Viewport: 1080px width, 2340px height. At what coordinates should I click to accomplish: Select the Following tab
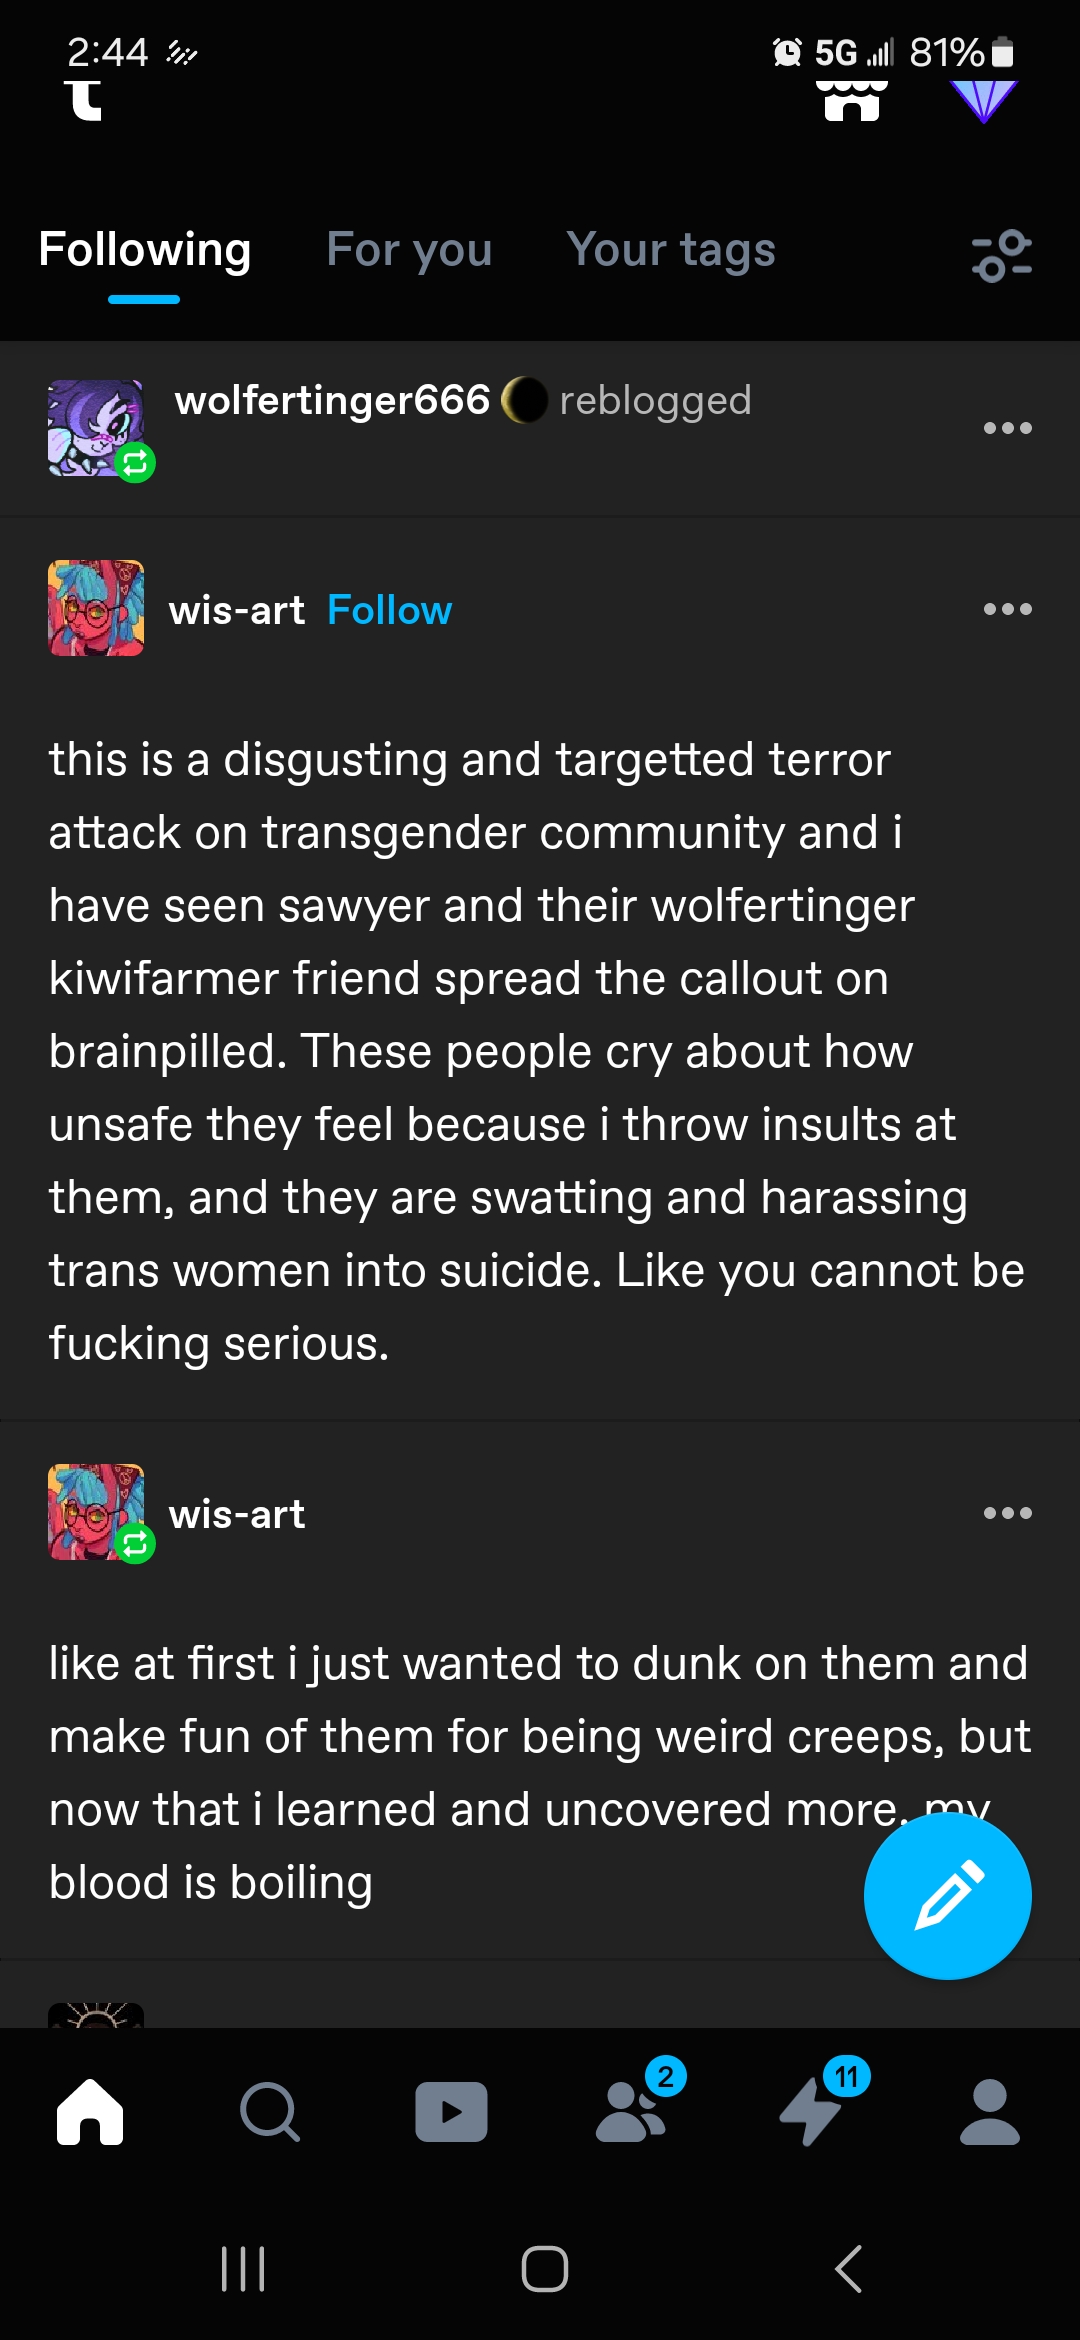click(144, 250)
